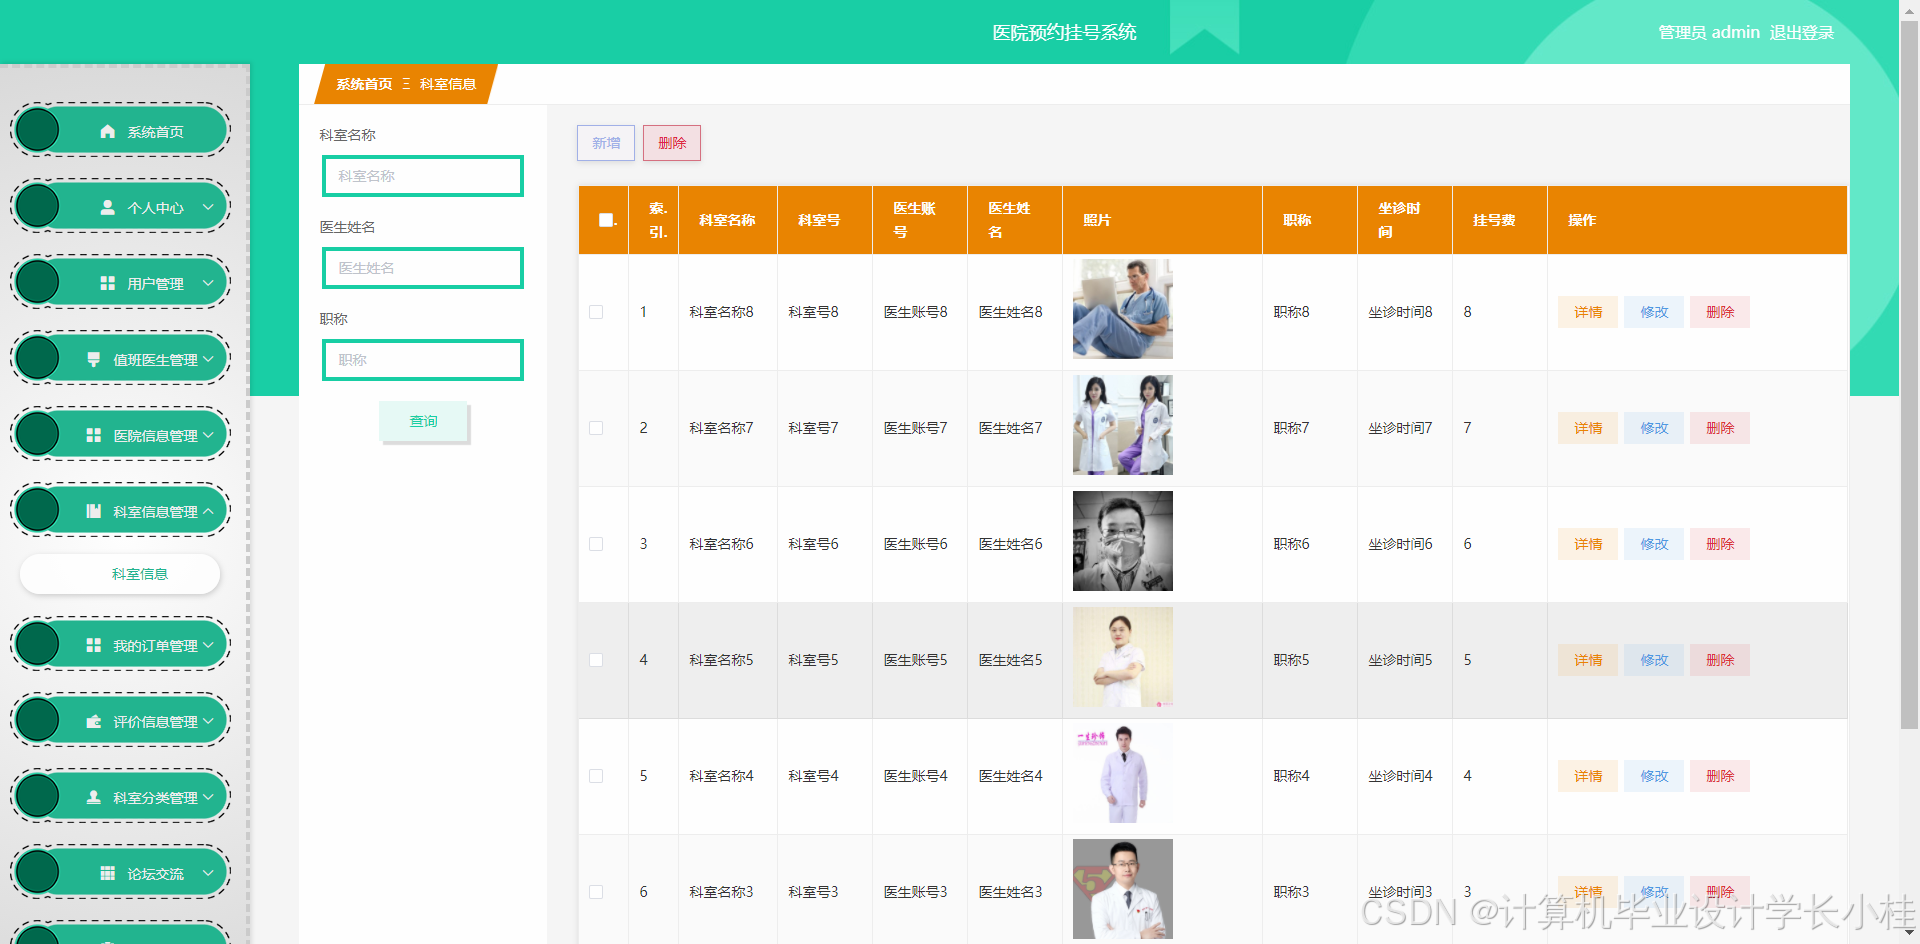Check the checkbox for row 科室名称6
The image size is (1920, 944).
[x=596, y=544]
